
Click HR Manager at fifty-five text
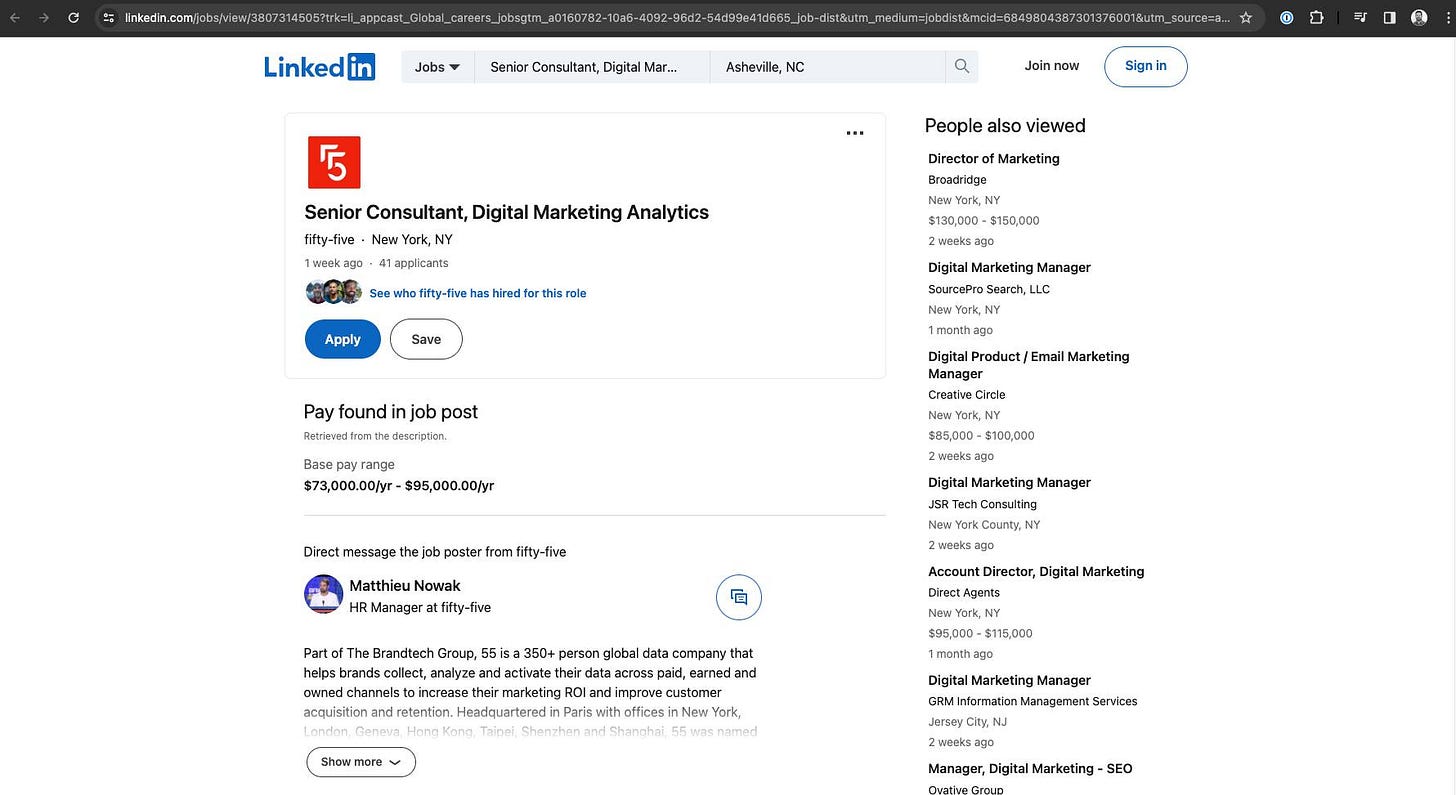pyautogui.click(x=420, y=607)
